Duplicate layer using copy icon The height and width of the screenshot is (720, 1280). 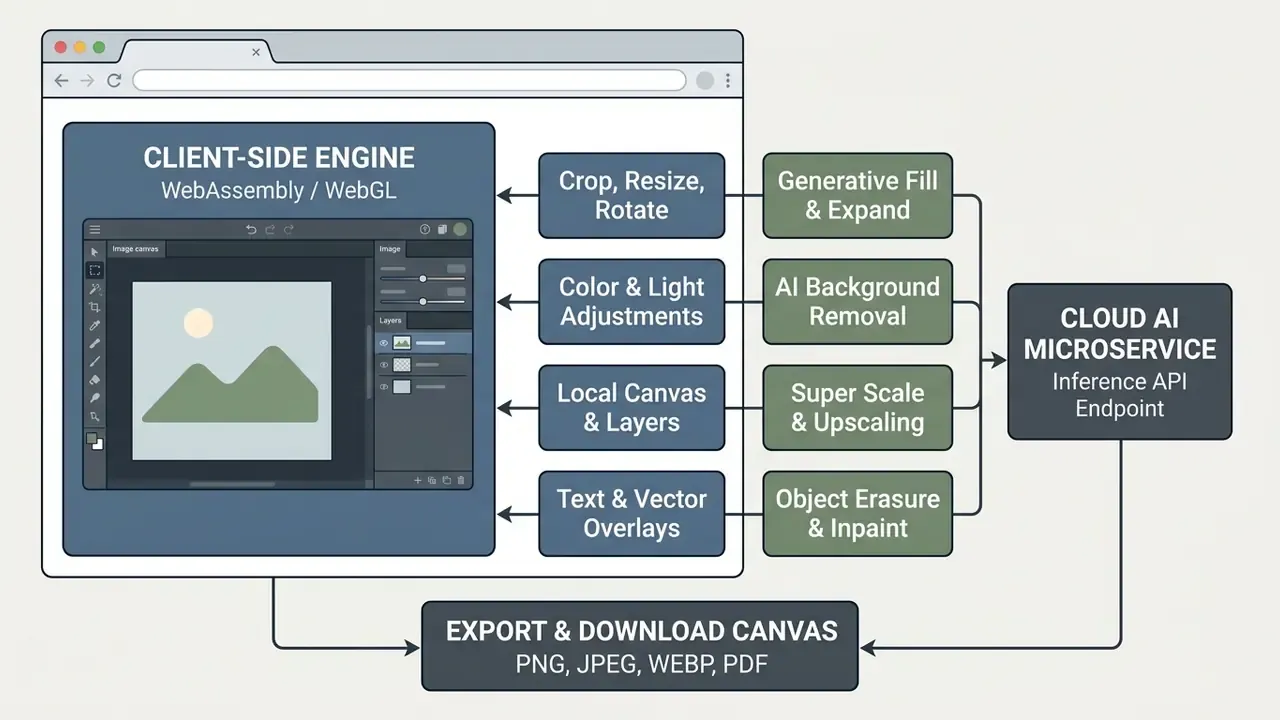coord(432,480)
